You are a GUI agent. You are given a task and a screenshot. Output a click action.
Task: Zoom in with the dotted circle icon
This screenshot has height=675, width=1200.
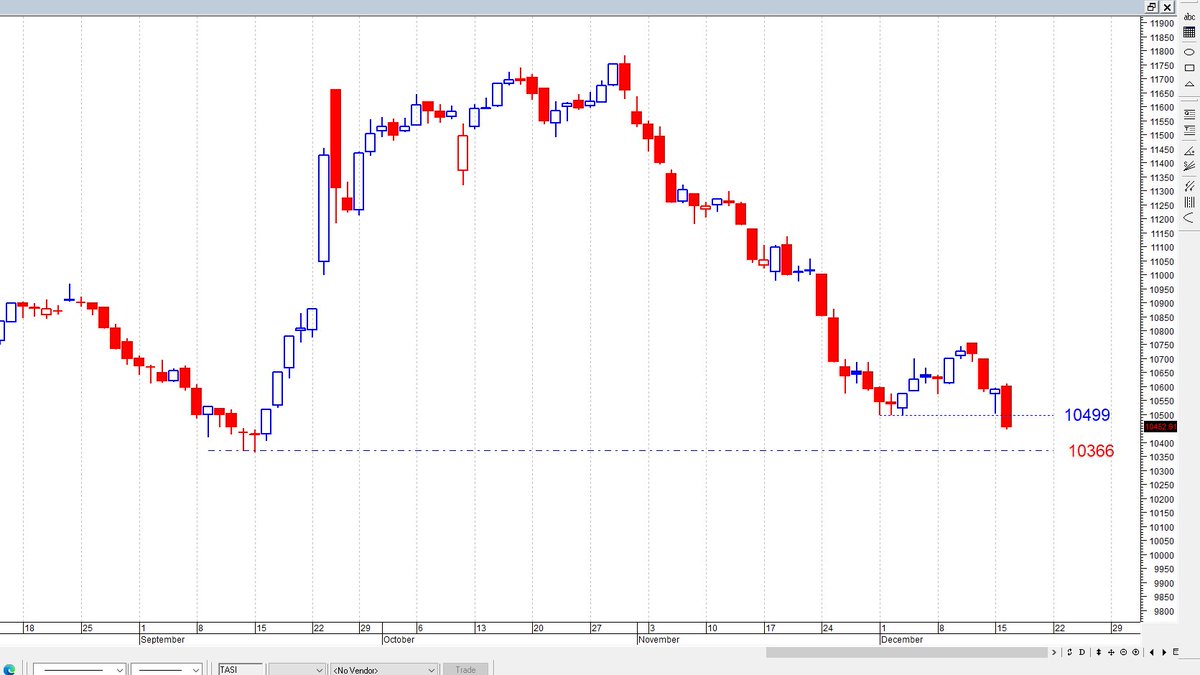(1135, 652)
